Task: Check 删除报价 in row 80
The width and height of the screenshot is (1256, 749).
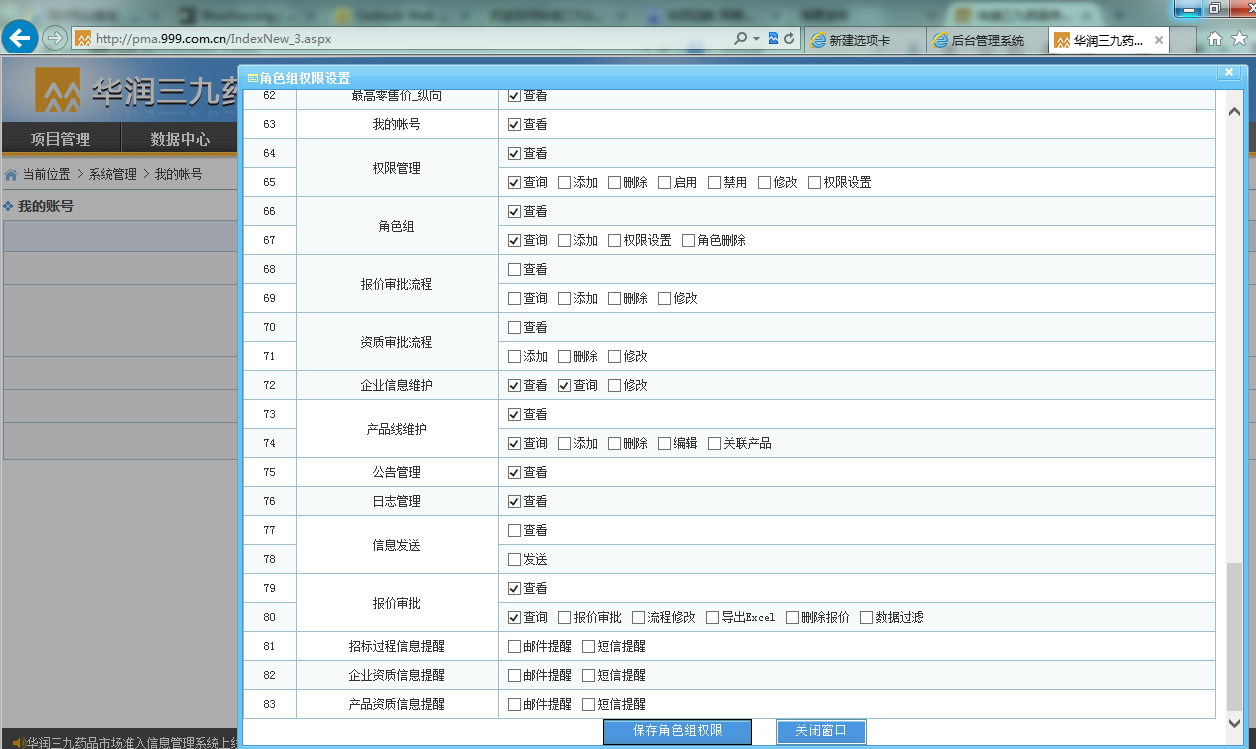Action: click(x=792, y=617)
